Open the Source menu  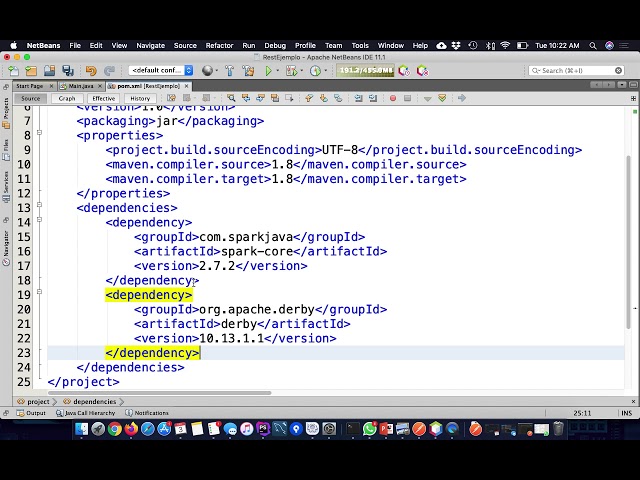click(x=185, y=45)
